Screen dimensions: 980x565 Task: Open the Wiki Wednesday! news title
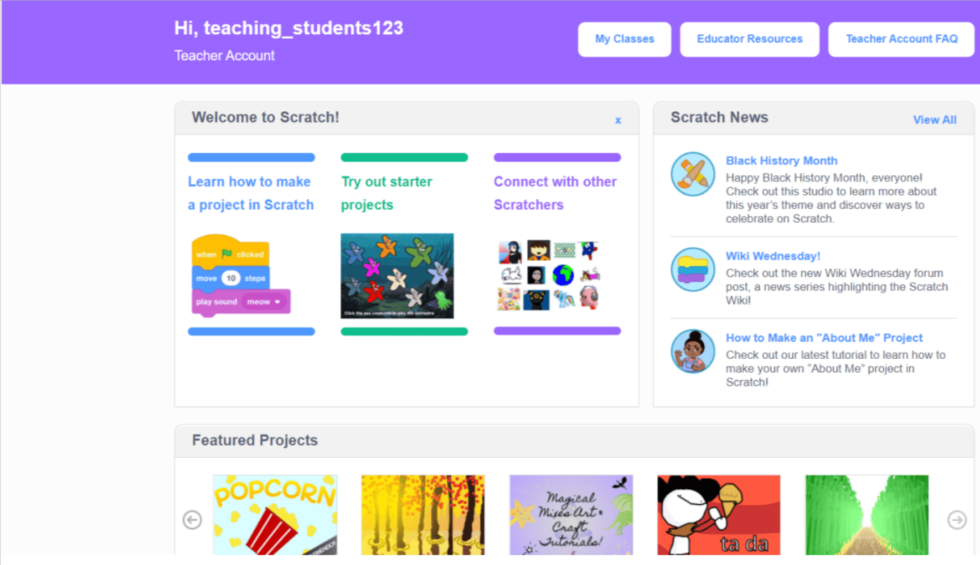click(772, 256)
